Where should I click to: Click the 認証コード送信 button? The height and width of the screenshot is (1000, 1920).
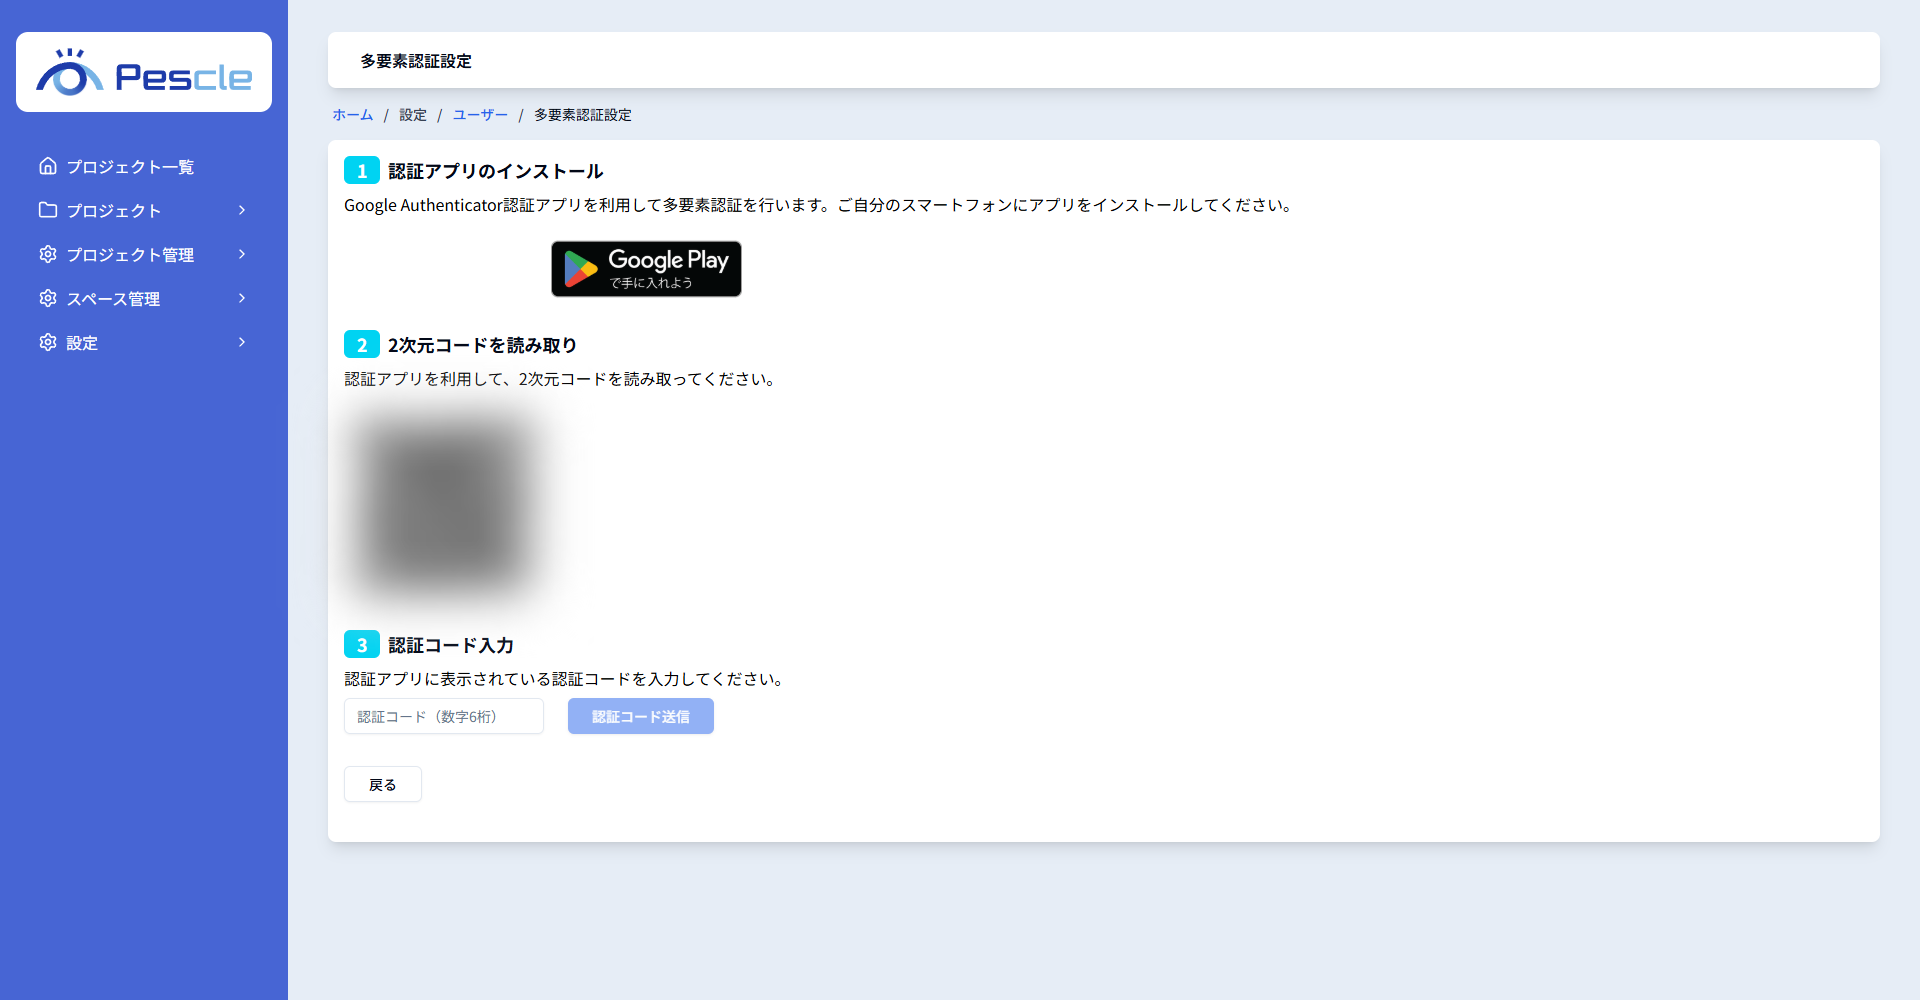click(641, 716)
